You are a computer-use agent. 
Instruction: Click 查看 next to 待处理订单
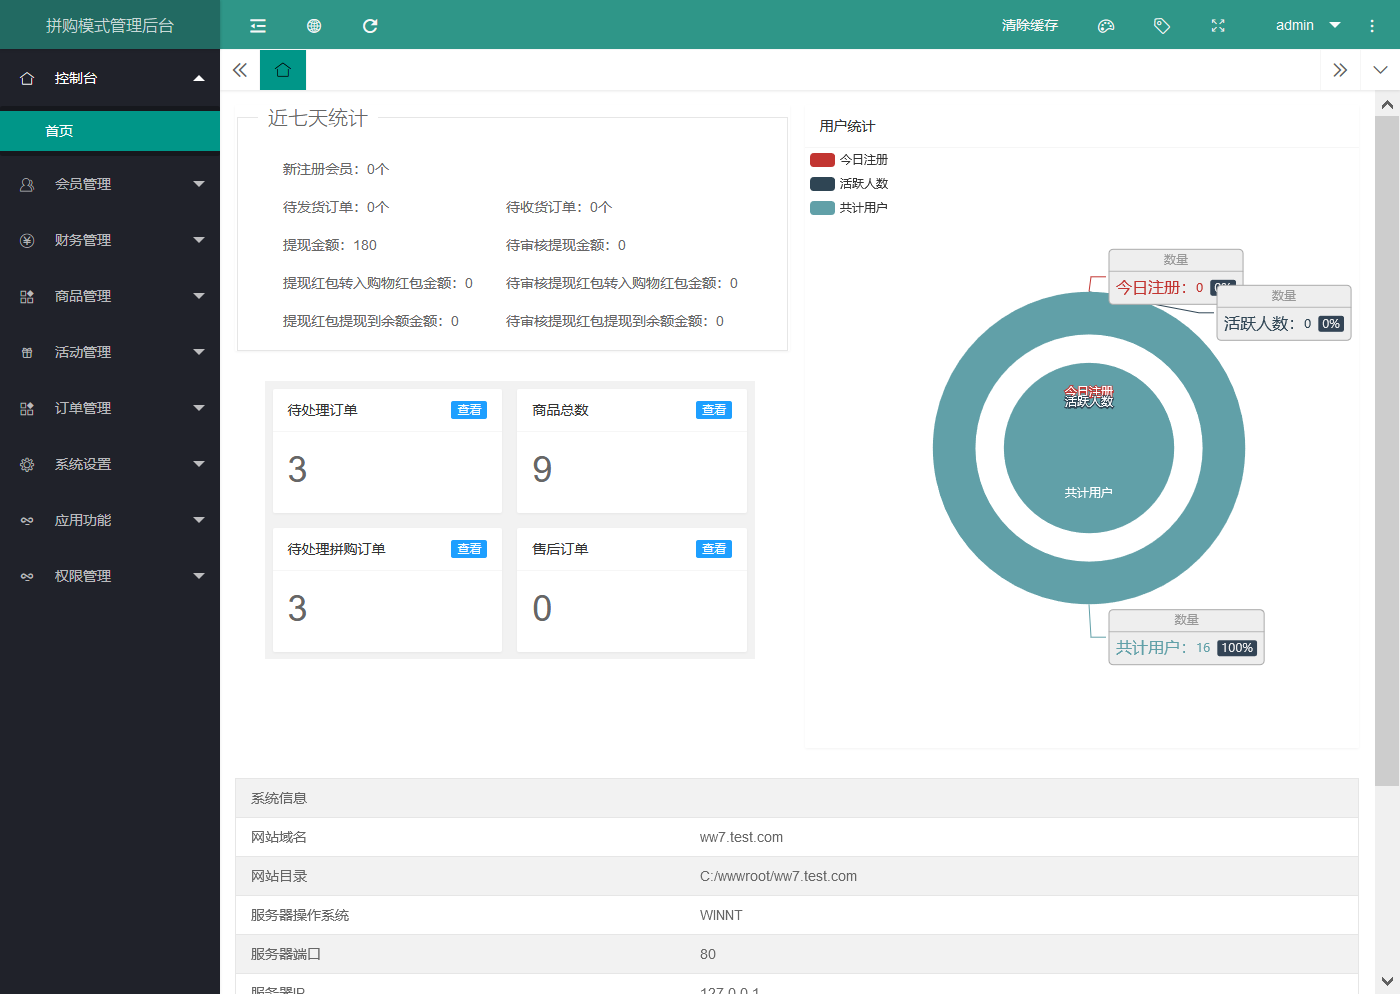point(468,409)
